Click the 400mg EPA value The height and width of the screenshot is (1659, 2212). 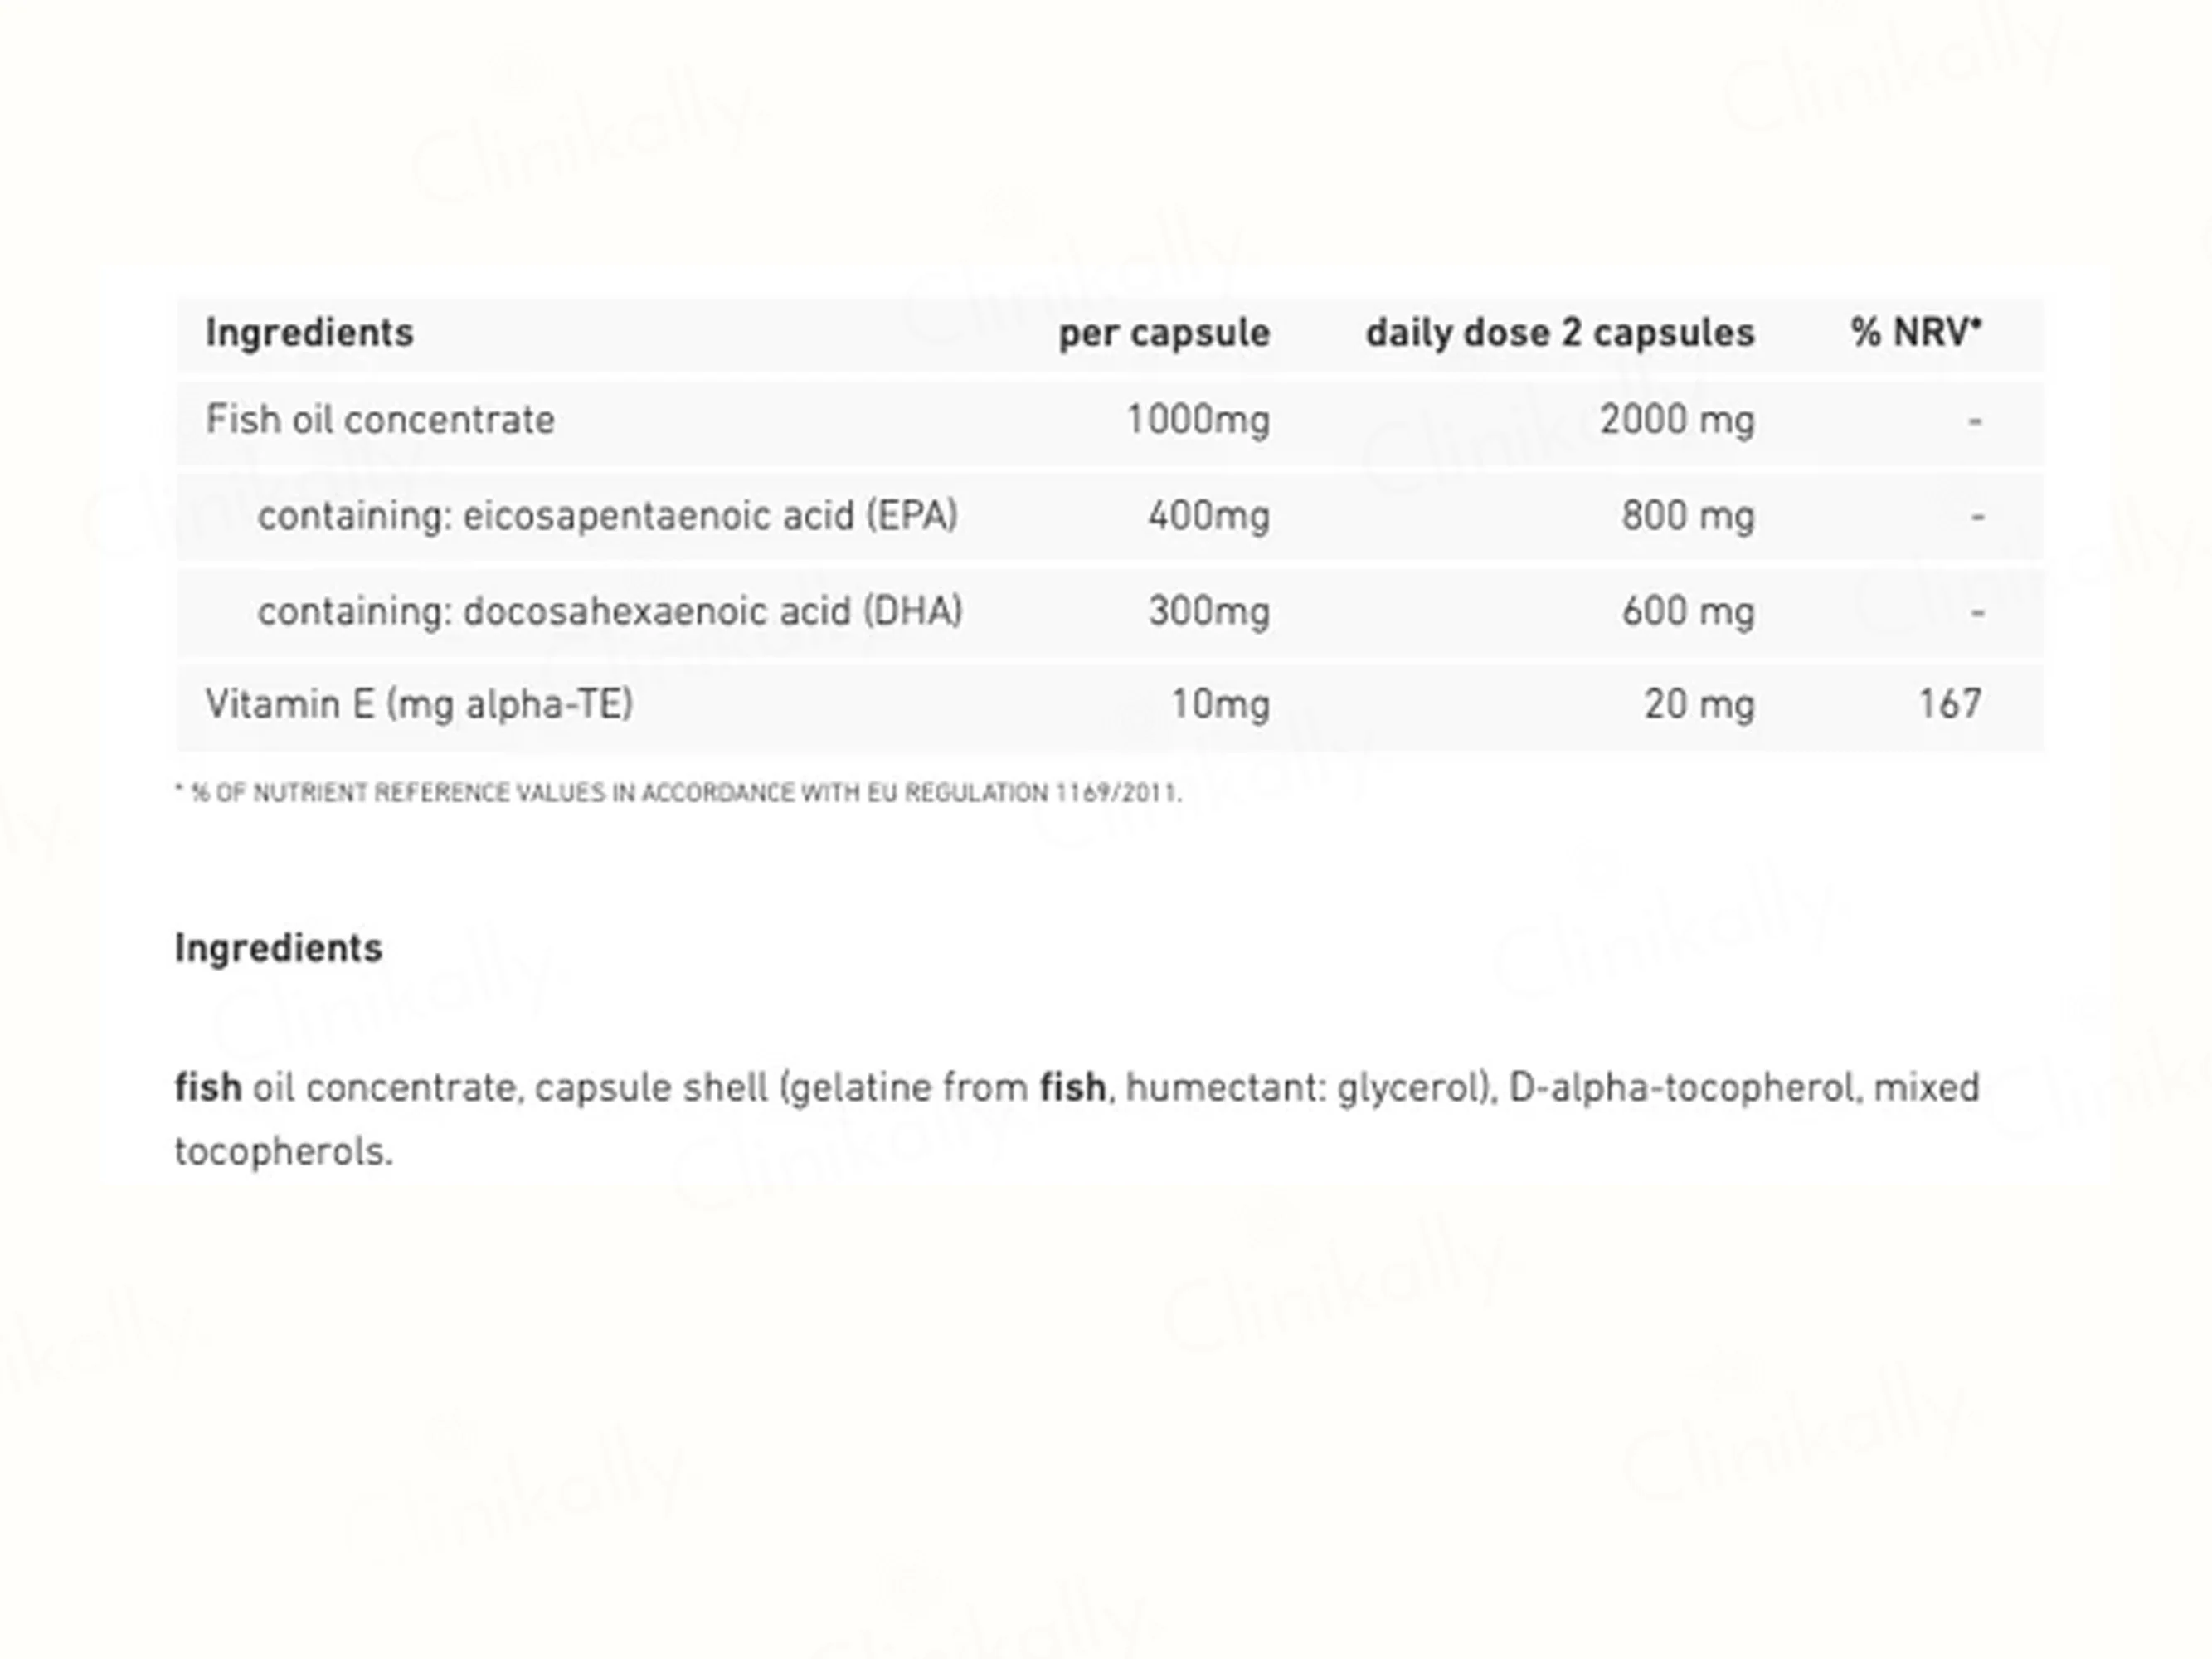point(1209,516)
